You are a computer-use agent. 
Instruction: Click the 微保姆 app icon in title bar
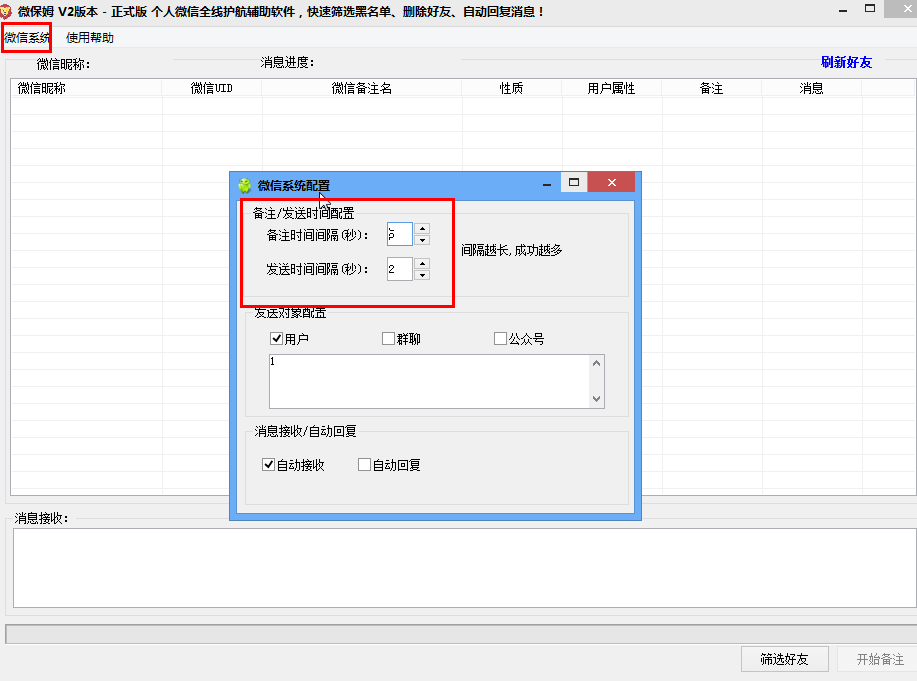tap(6, 11)
